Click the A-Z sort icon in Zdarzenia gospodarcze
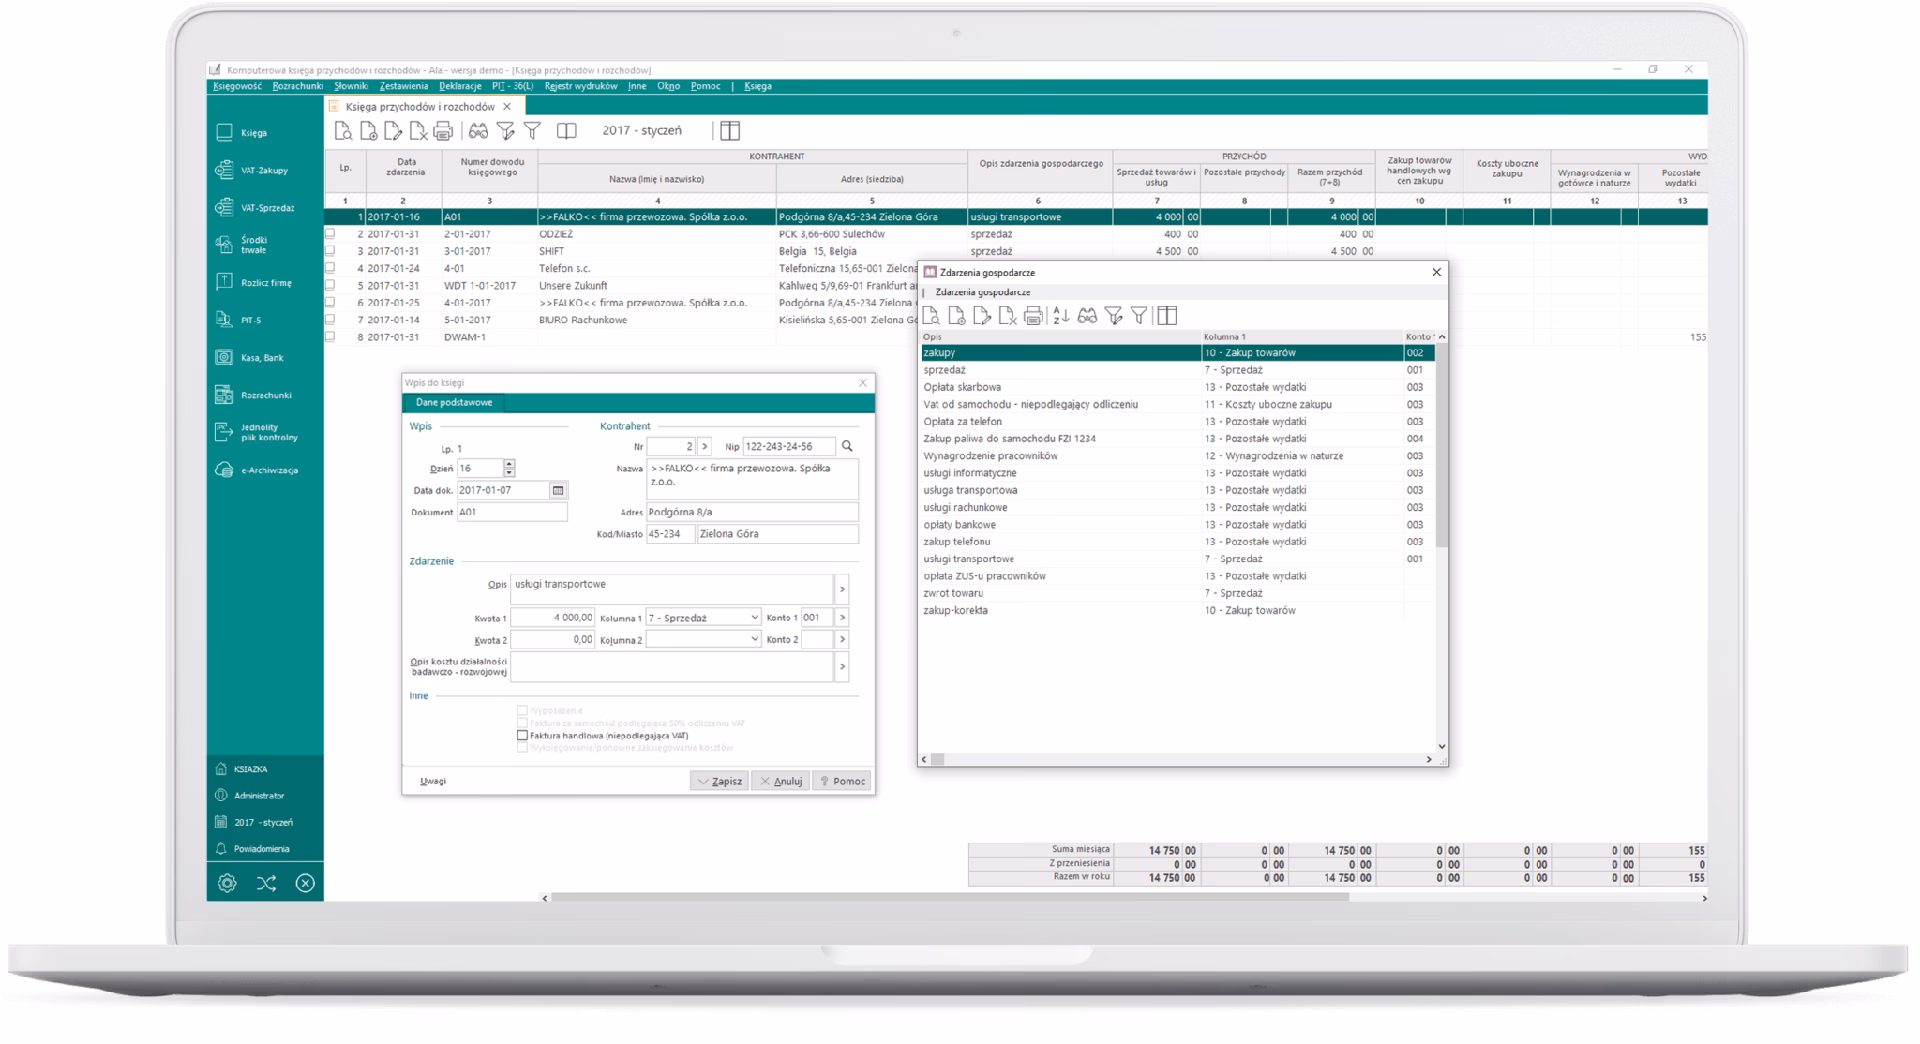Image resolution: width=1920 pixels, height=1044 pixels. [1061, 316]
